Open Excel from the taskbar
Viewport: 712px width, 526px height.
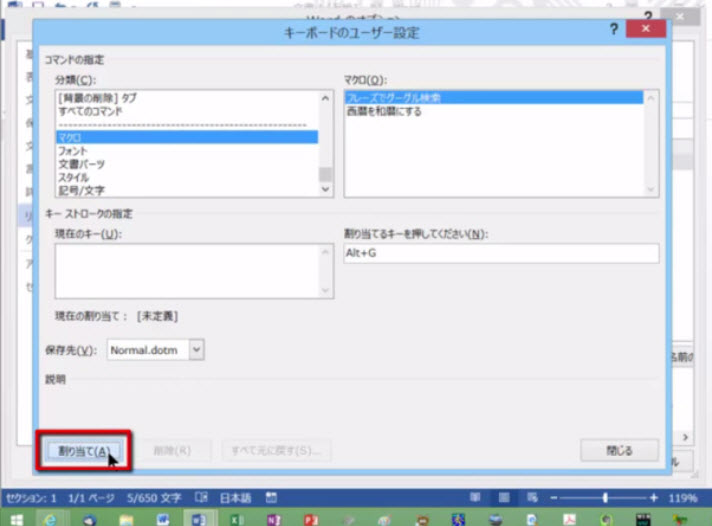[236, 518]
